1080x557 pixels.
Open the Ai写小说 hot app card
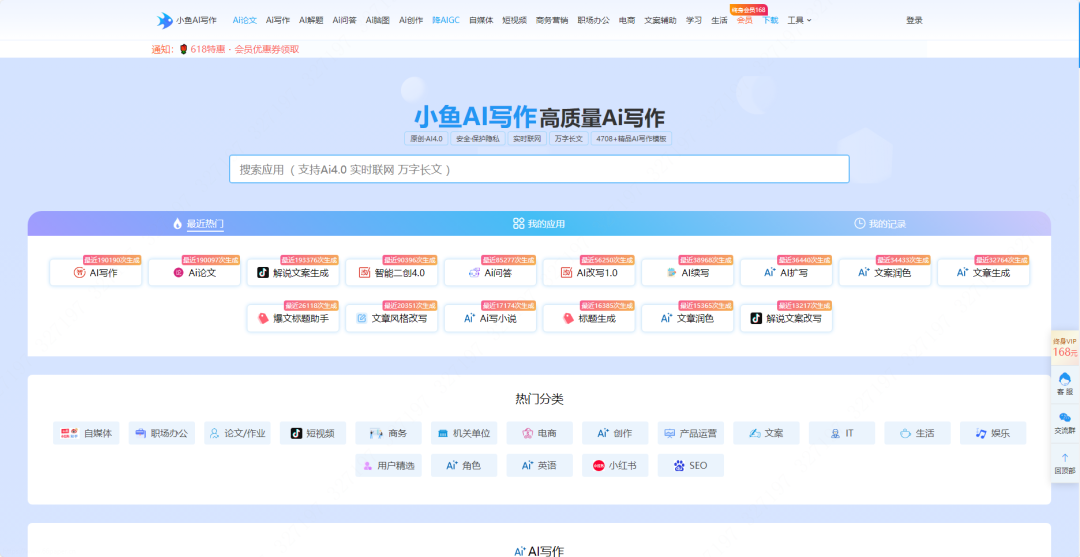pos(490,318)
